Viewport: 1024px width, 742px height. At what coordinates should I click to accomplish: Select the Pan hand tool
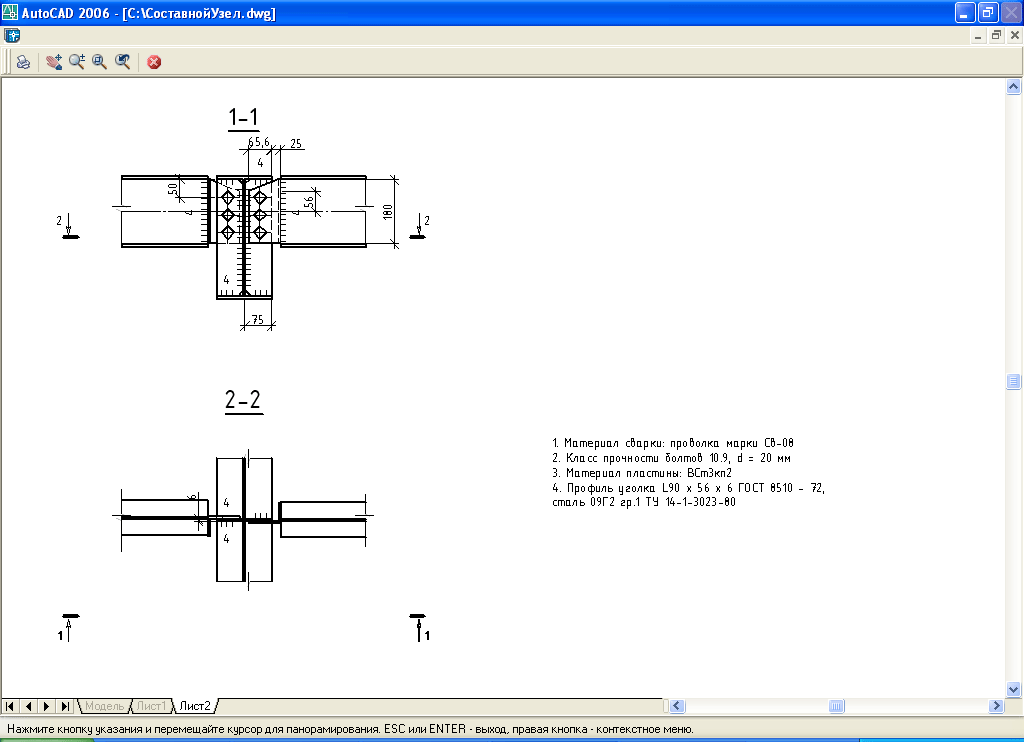click(x=53, y=62)
